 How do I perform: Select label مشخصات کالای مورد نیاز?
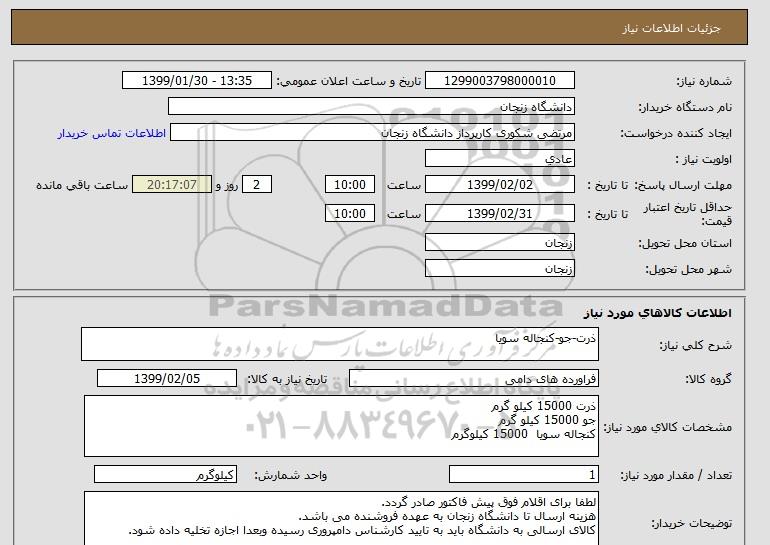[x=668, y=427]
